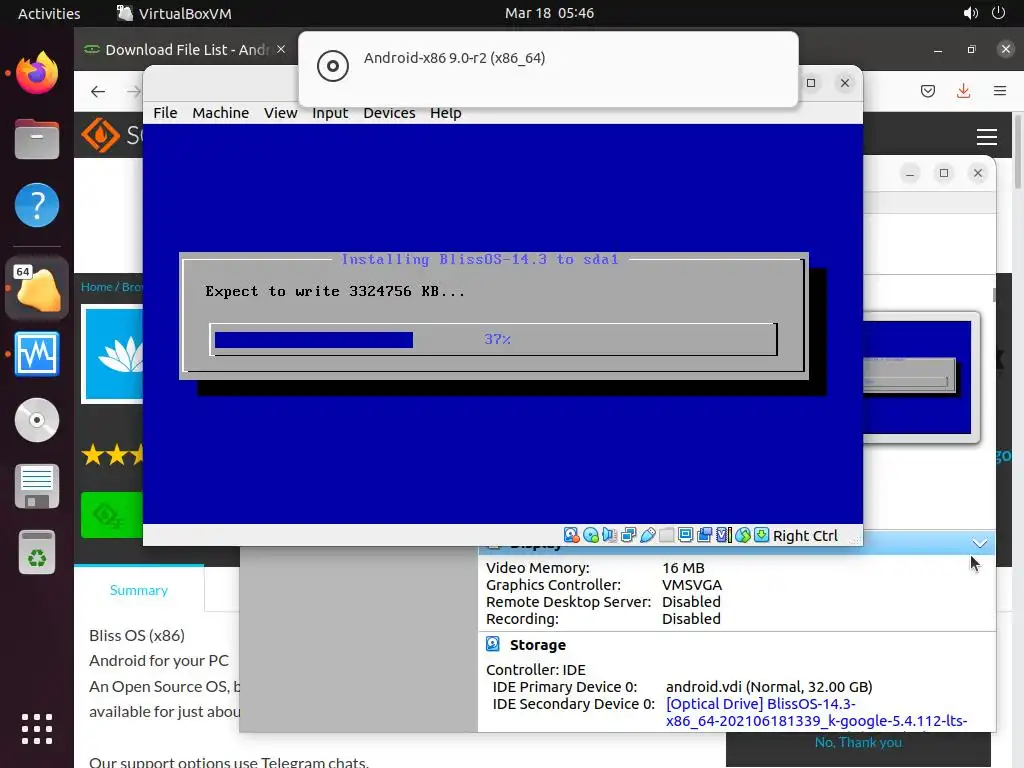The width and height of the screenshot is (1024, 768).
Task: Click Firefox back arrow
Action: tap(98, 91)
